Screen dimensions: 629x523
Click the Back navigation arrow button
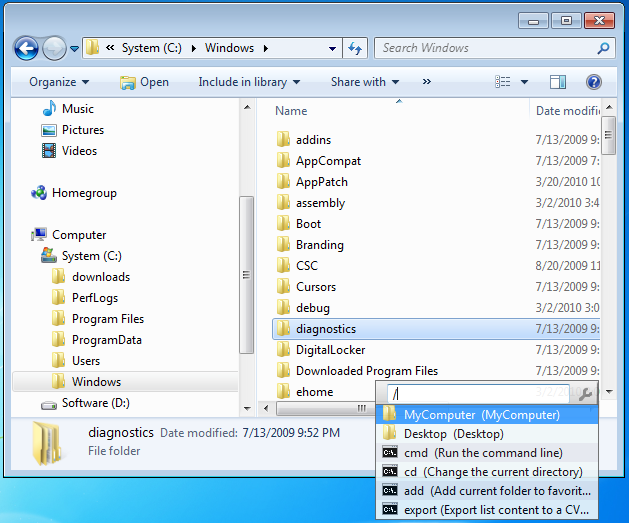tap(26, 48)
